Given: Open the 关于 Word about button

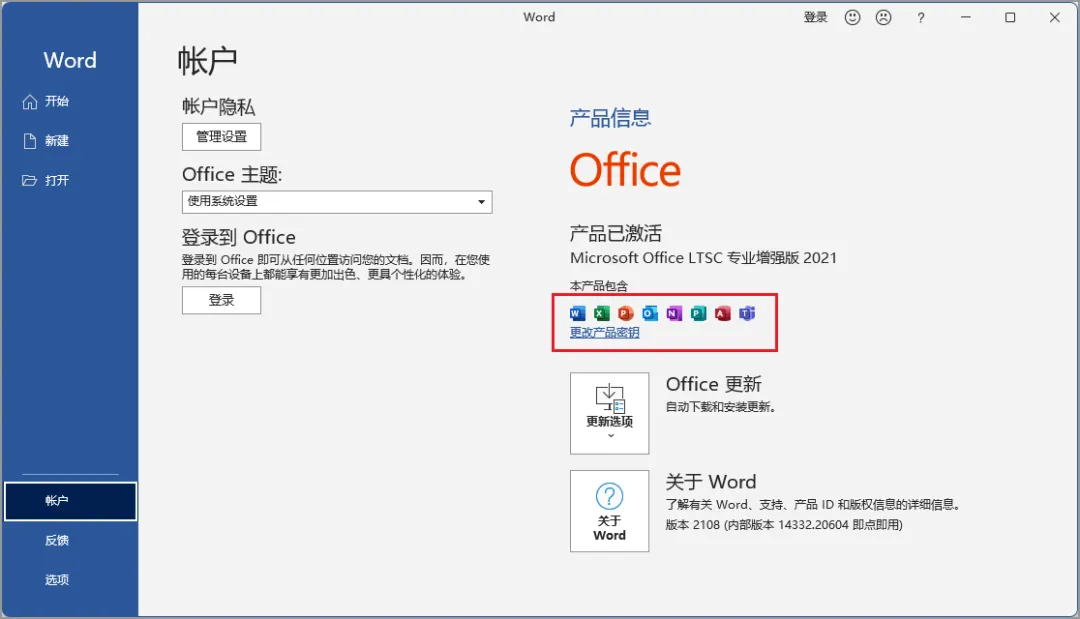Looking at the screenshot, I should coord(609,511).
